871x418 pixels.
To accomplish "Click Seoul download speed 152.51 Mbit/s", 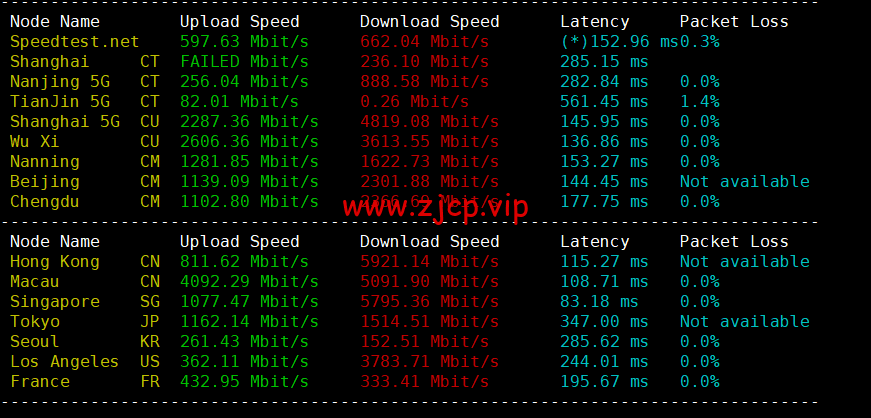I will click(424, 341).
